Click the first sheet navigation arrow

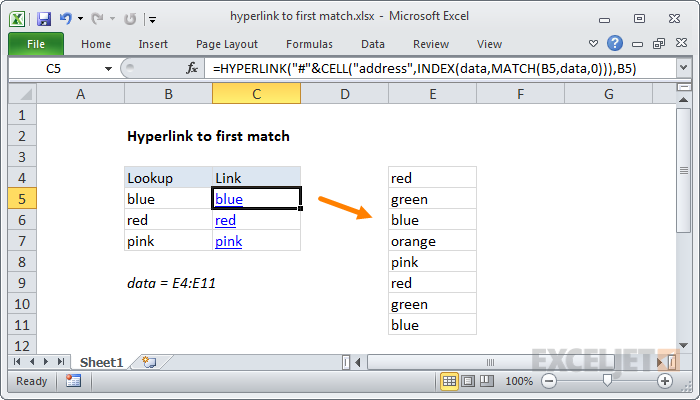(x=17, y=362)
